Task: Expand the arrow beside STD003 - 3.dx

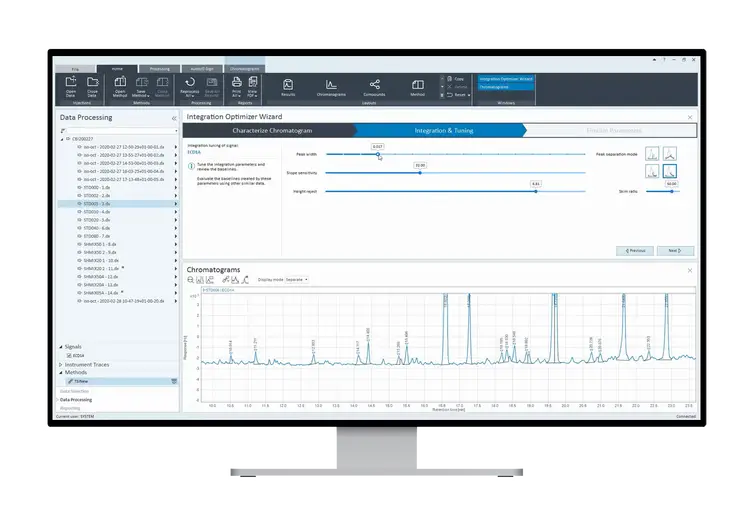Action: (176, 203)
